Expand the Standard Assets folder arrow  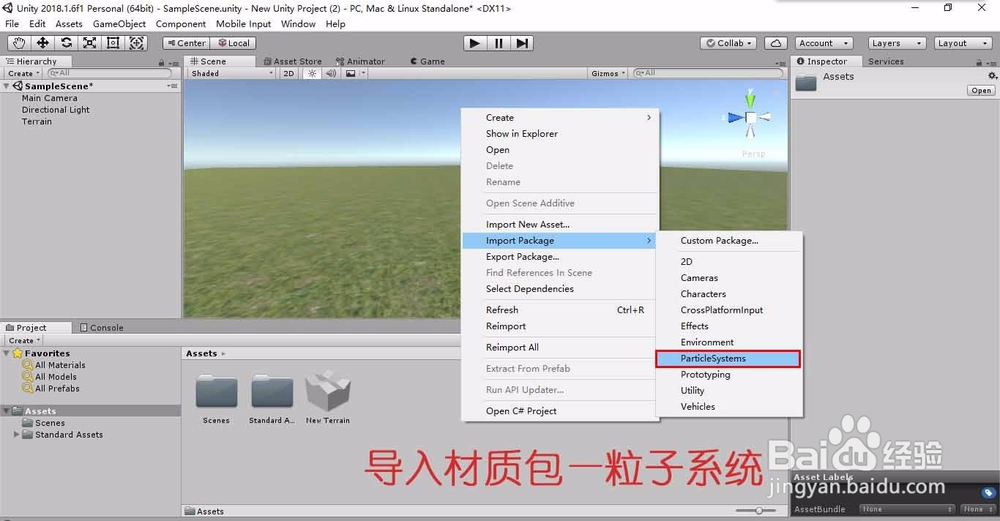click(x=17, y=434)
